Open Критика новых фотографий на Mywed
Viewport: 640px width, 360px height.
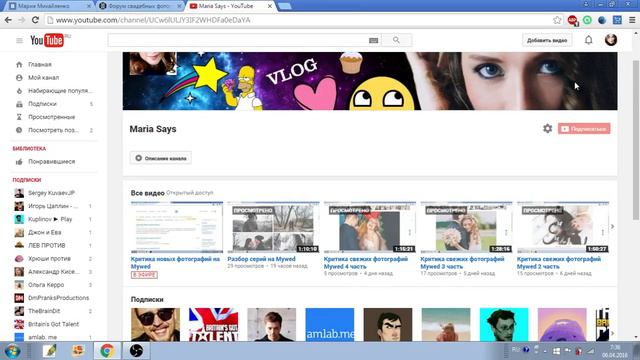175,262
